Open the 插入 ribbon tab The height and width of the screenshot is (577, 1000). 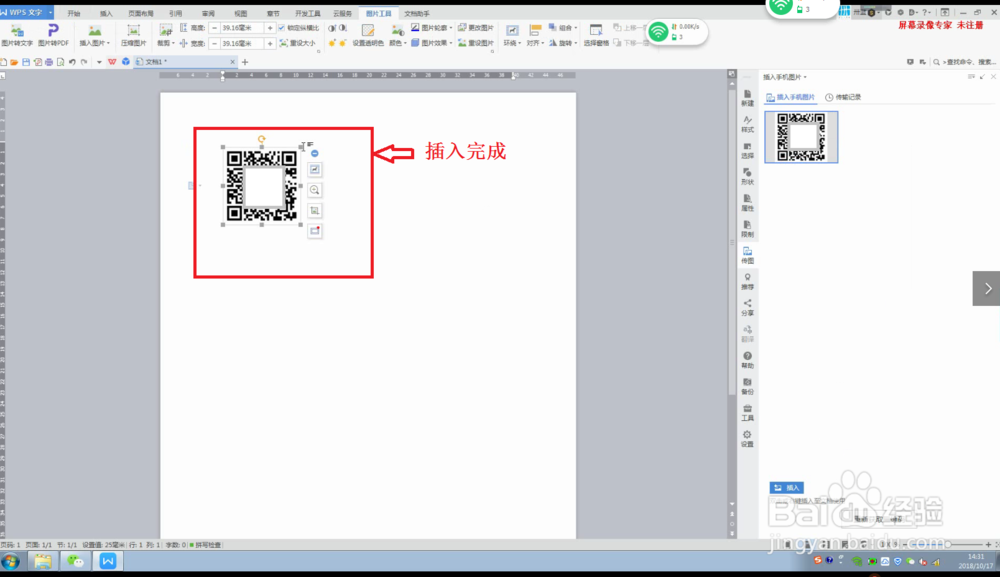click(106, 13)
